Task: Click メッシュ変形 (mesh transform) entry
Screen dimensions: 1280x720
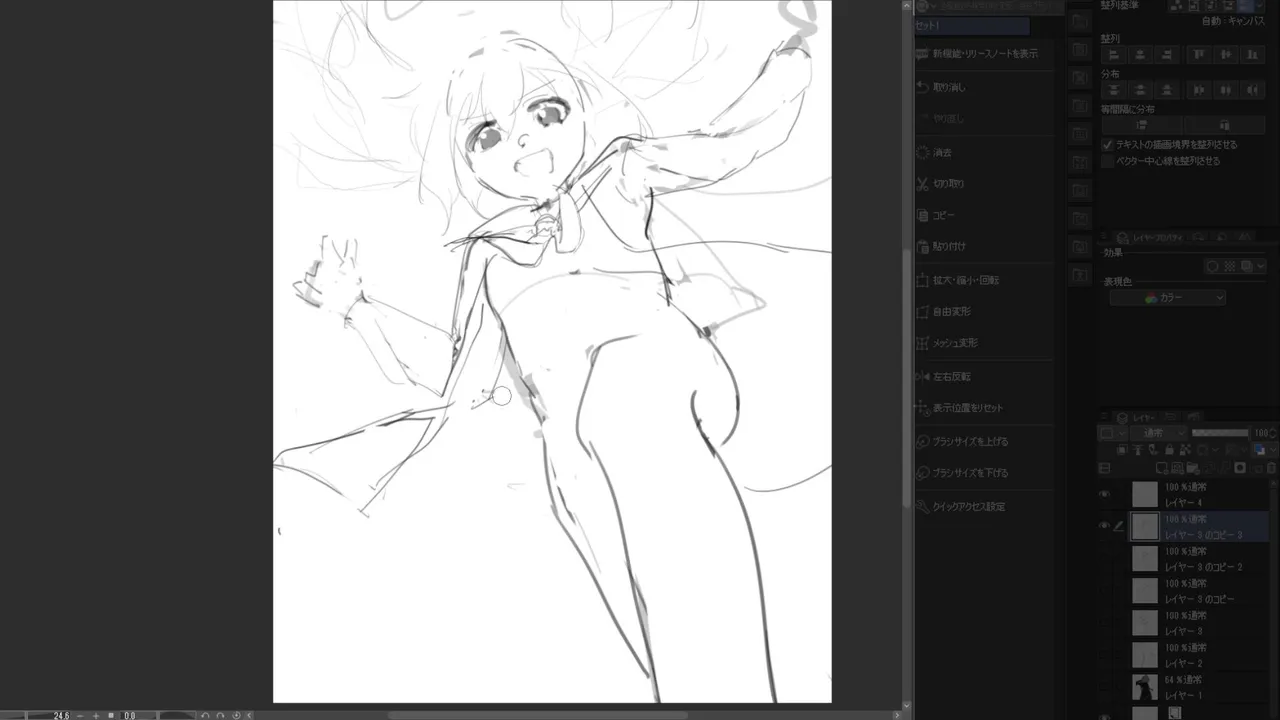Action: (x=984, y=342)
